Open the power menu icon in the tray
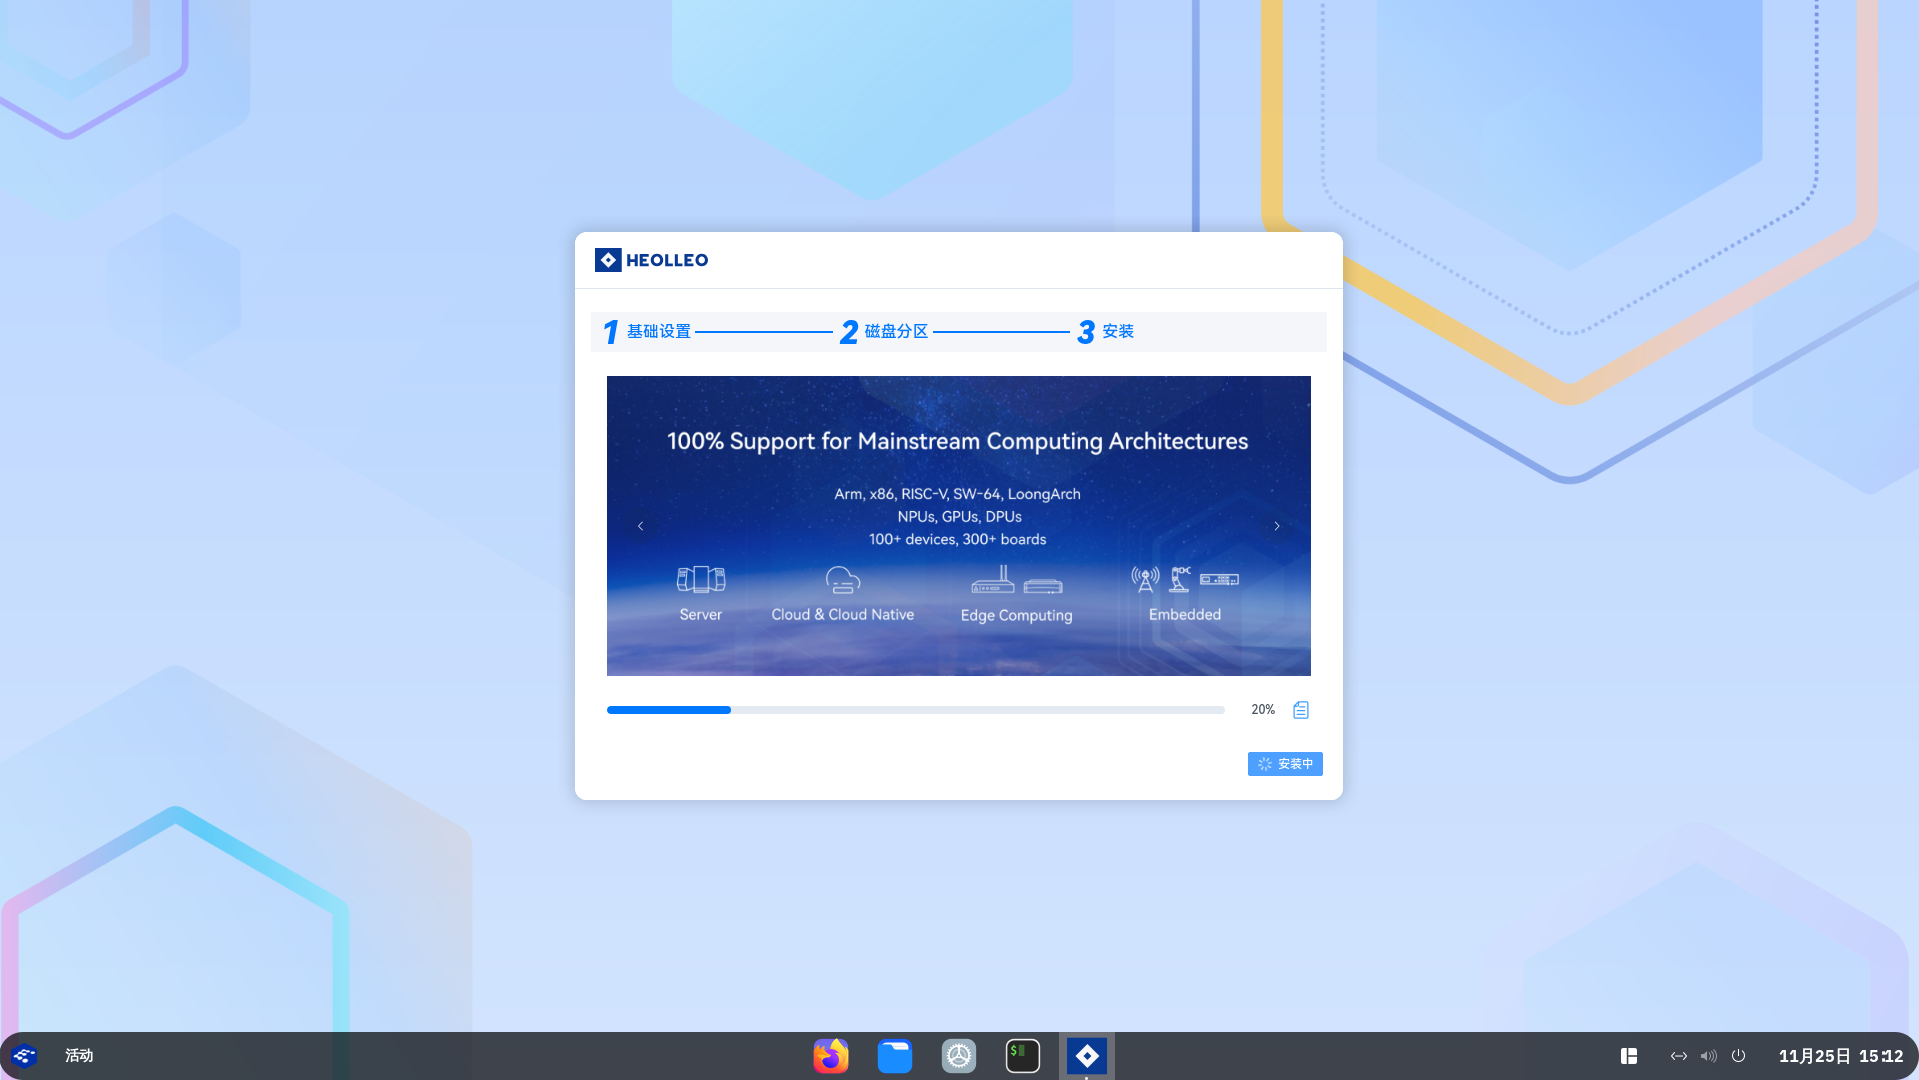This screenshot has height=1080, width=1919. [1739, 1056]
